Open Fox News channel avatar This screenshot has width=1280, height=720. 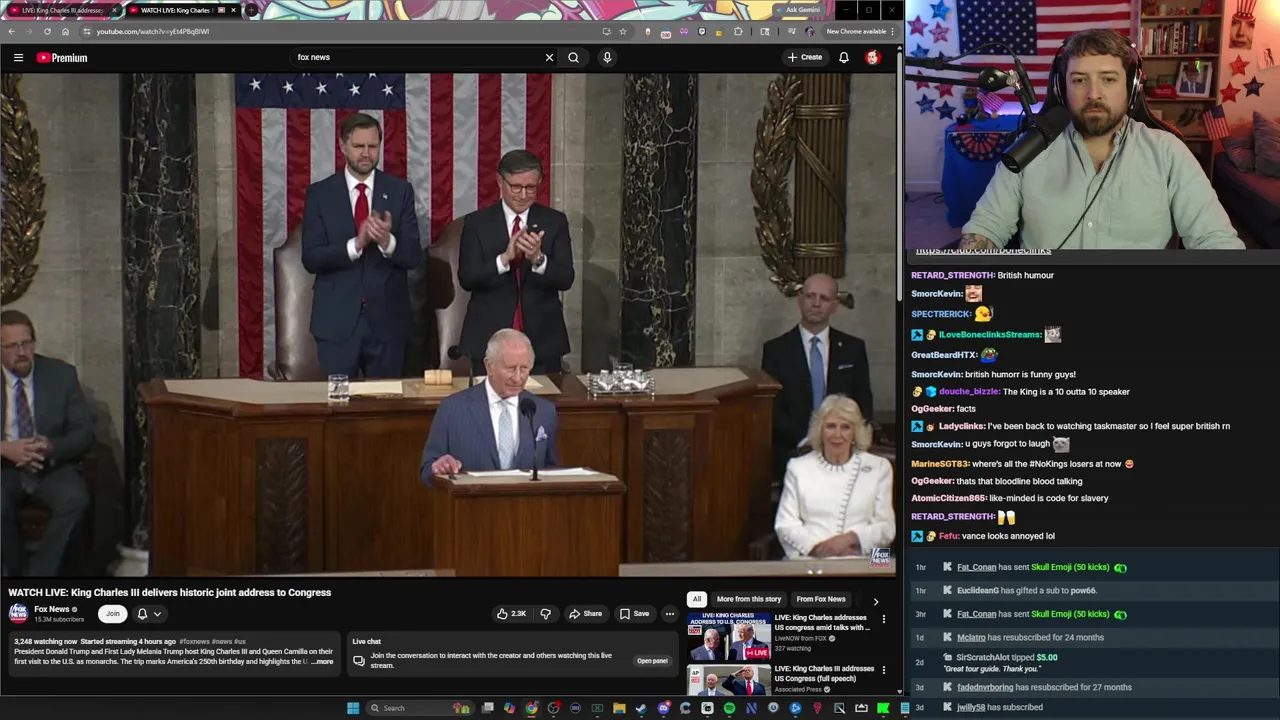[18, 613]
